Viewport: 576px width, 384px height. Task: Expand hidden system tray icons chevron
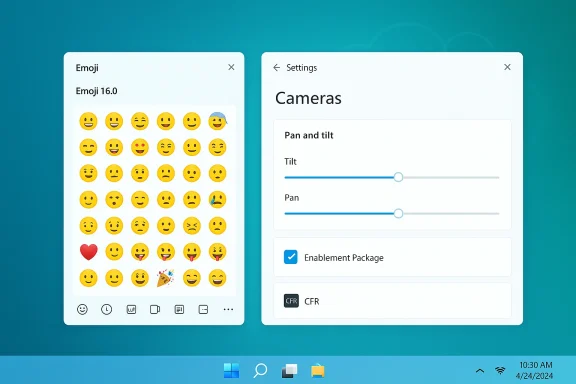[480, 371]
